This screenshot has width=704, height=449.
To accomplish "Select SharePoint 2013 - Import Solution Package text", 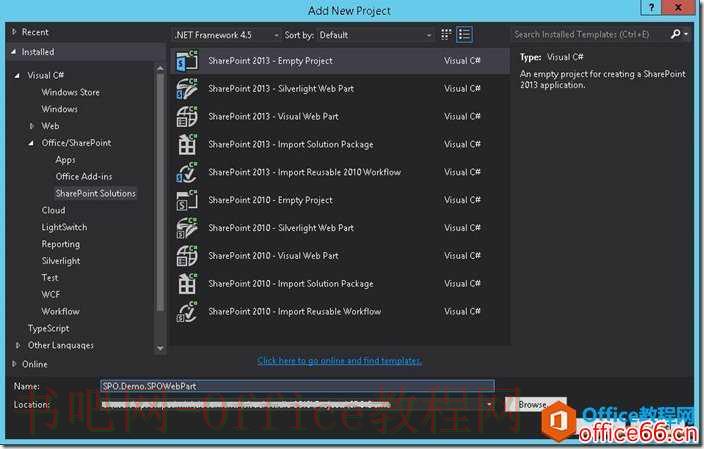I will coord(291,144).
